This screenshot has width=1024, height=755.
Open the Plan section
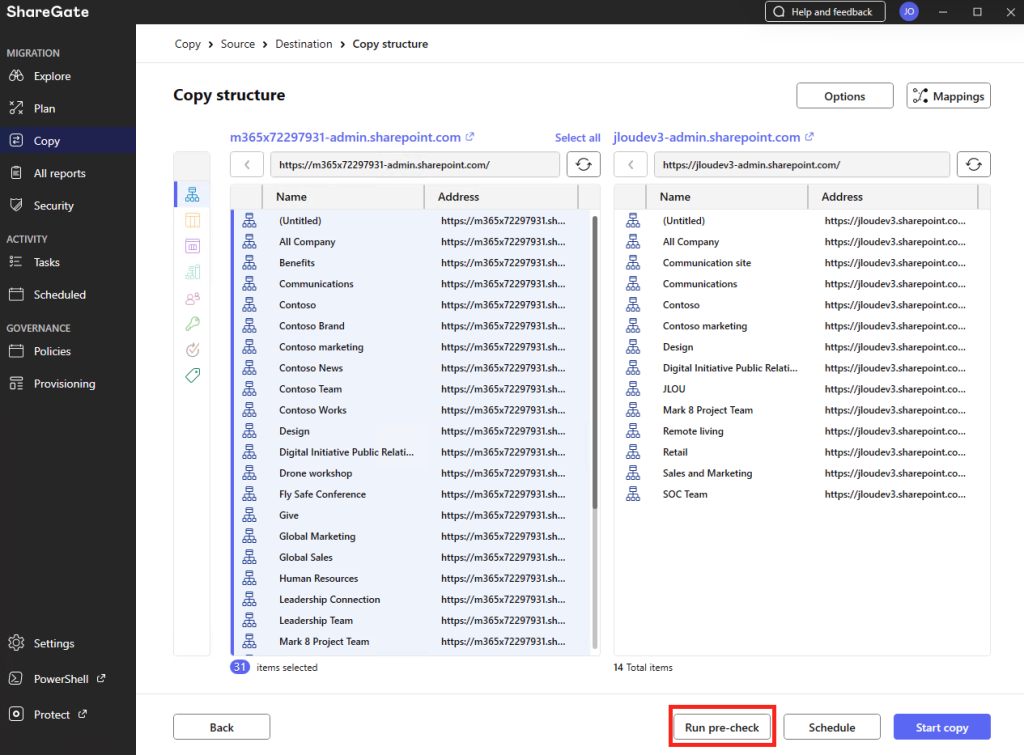pos(44,108)
